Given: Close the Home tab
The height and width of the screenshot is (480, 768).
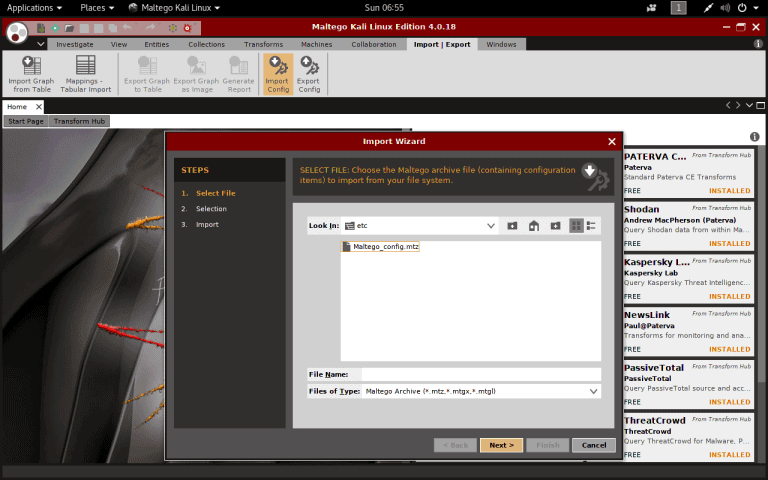Looking at the screenshot, I should (x=39, y=107).
